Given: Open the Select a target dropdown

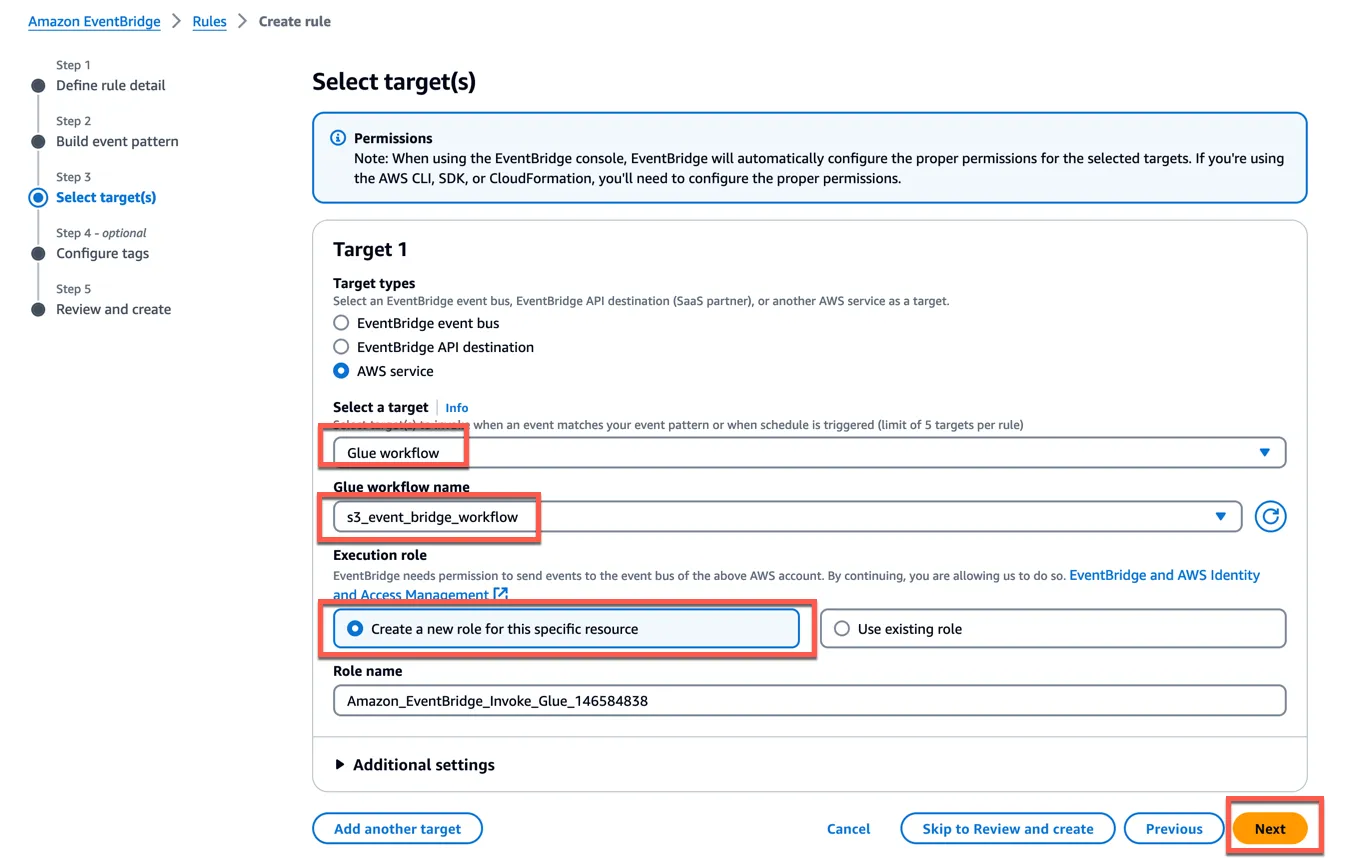Looking at the screenshot, I should [808, 453].
